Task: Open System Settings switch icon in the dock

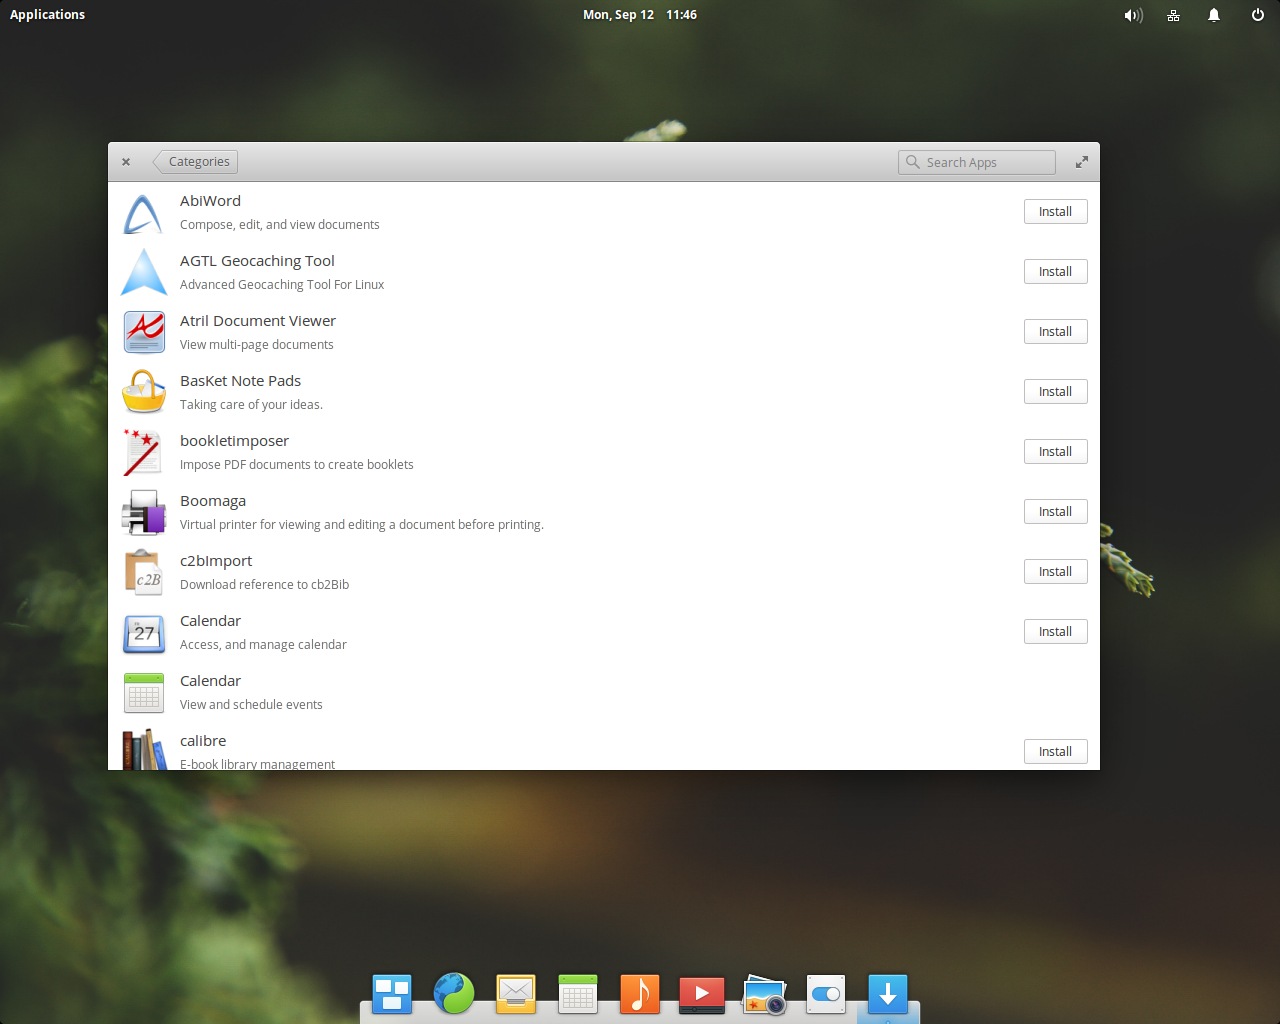Action: (826, 994)
